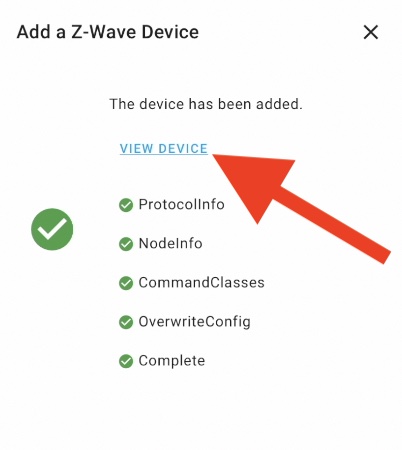402x450 pixels.
Task: Select the ProtocolInfo stage label
Action: [182, 204]
